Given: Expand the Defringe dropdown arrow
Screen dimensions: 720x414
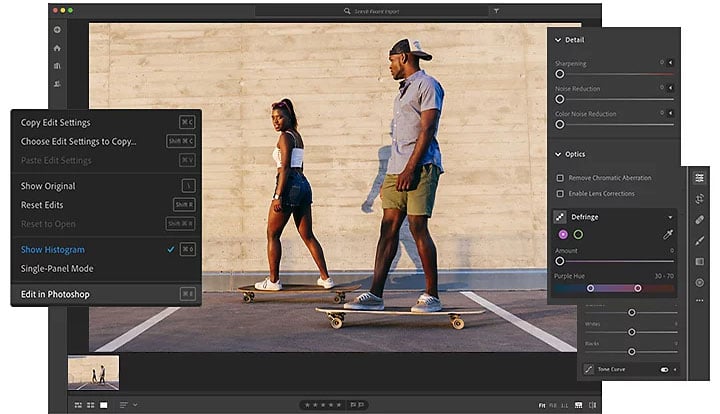Looking at the screenshot, I should point(670,216).
